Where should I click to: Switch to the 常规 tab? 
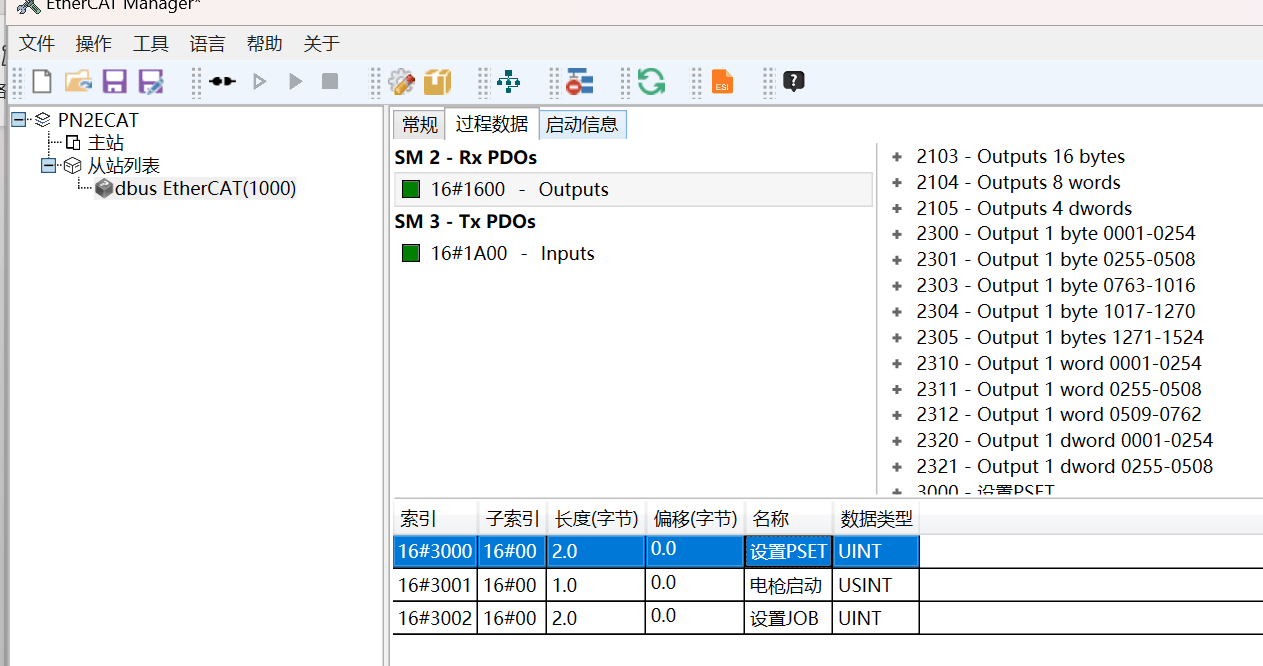[x=419, y=125]
